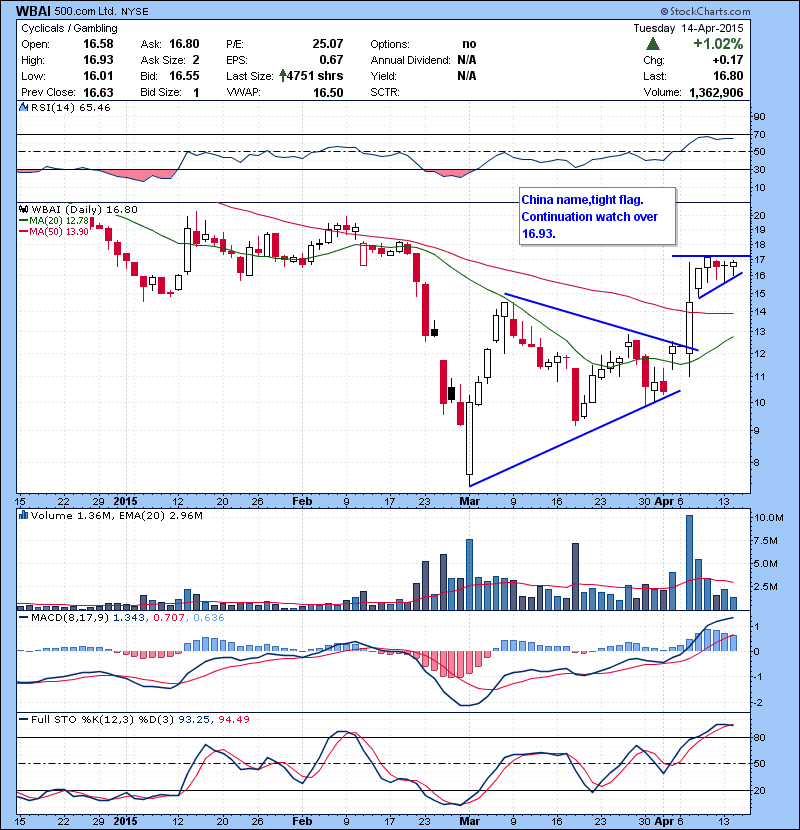
Task: Click the Mar label on the price chart axis
Action: [x=469, y=501]
